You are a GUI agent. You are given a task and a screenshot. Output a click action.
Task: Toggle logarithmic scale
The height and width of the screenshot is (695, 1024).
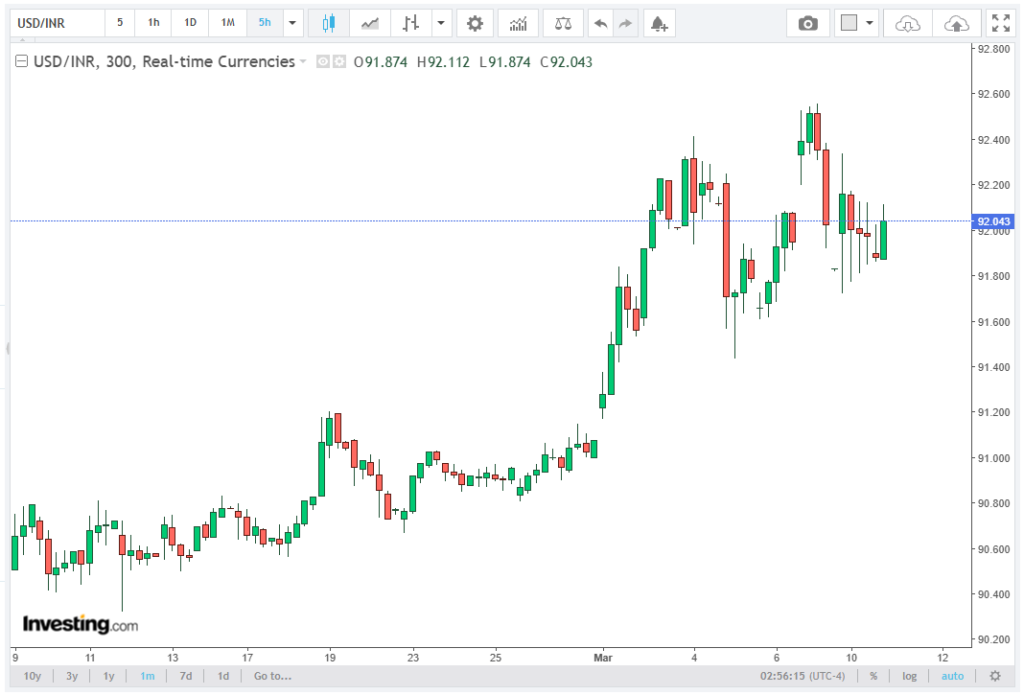(909, 676)
